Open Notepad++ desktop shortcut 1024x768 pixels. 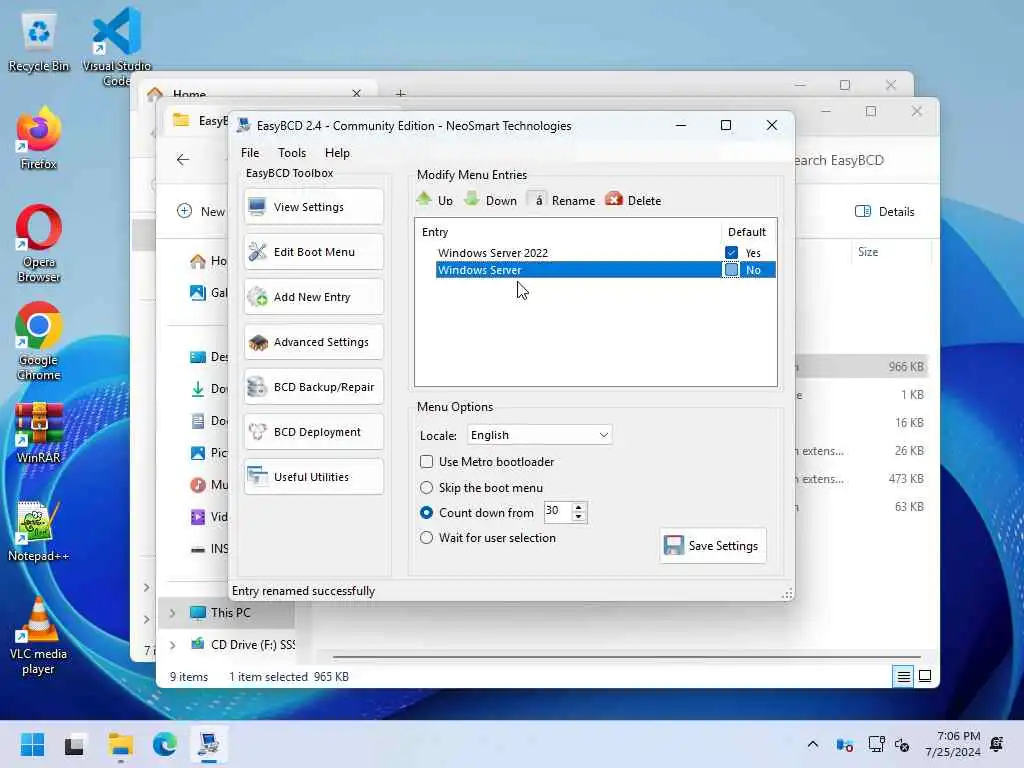38,532
